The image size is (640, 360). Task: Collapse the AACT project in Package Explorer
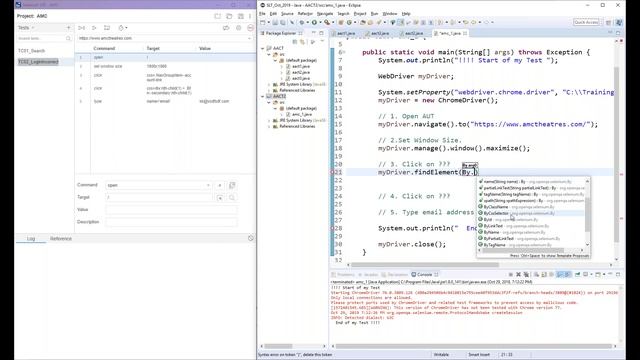click(x=262, y=48)
